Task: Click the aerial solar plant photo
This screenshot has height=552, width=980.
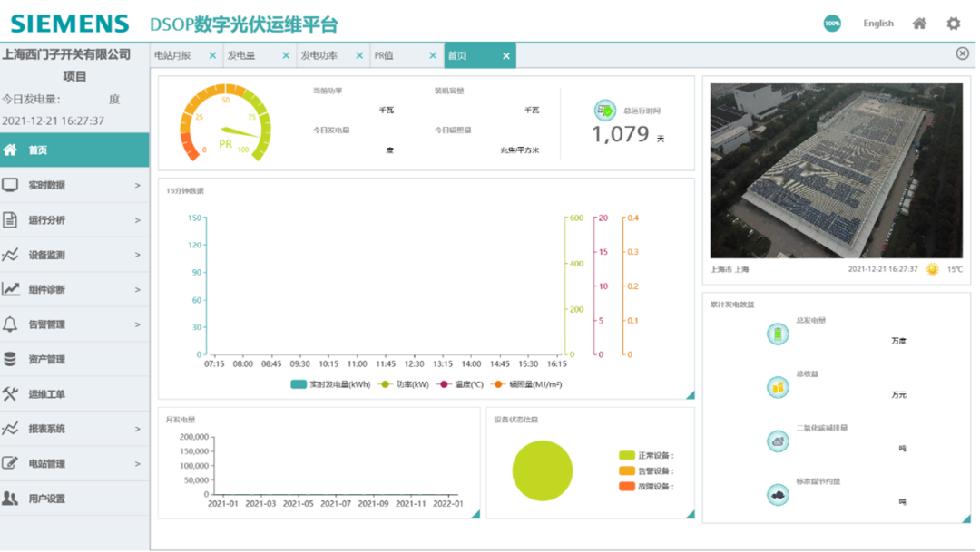Action: click(x=836, y=170)
